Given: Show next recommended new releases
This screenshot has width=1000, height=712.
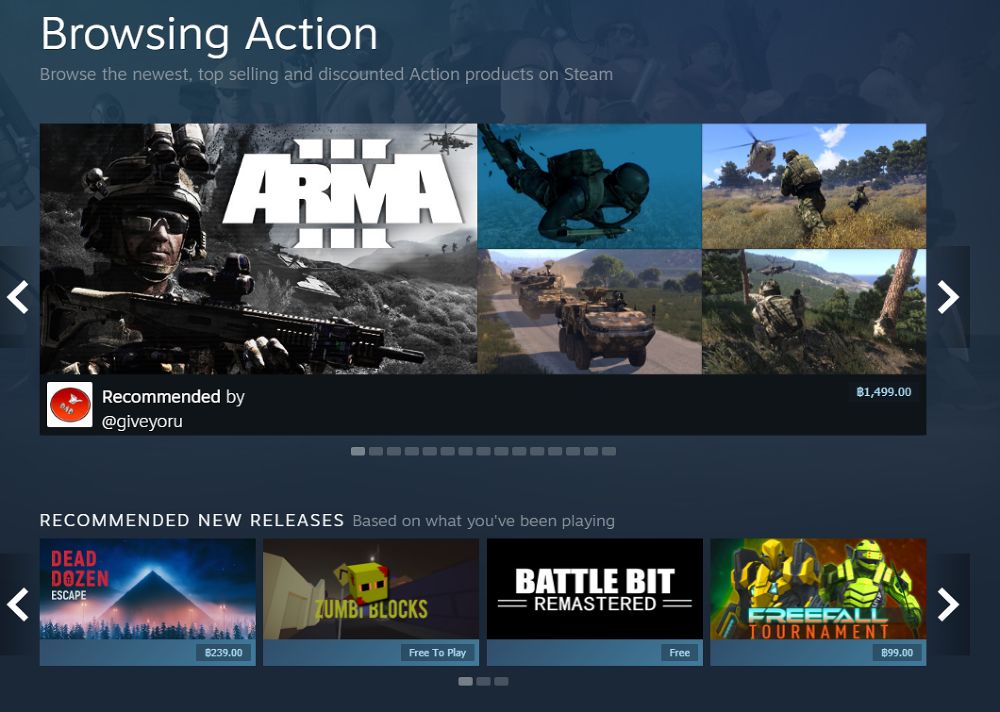Looking at the screenshot, I should pyautogui.click(x=948, y=604).
